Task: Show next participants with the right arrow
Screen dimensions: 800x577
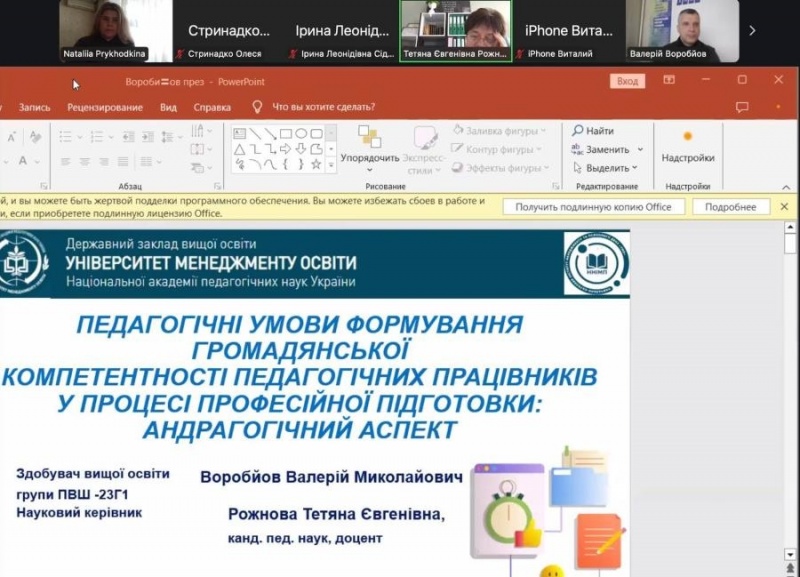Action: coord(752,31)
